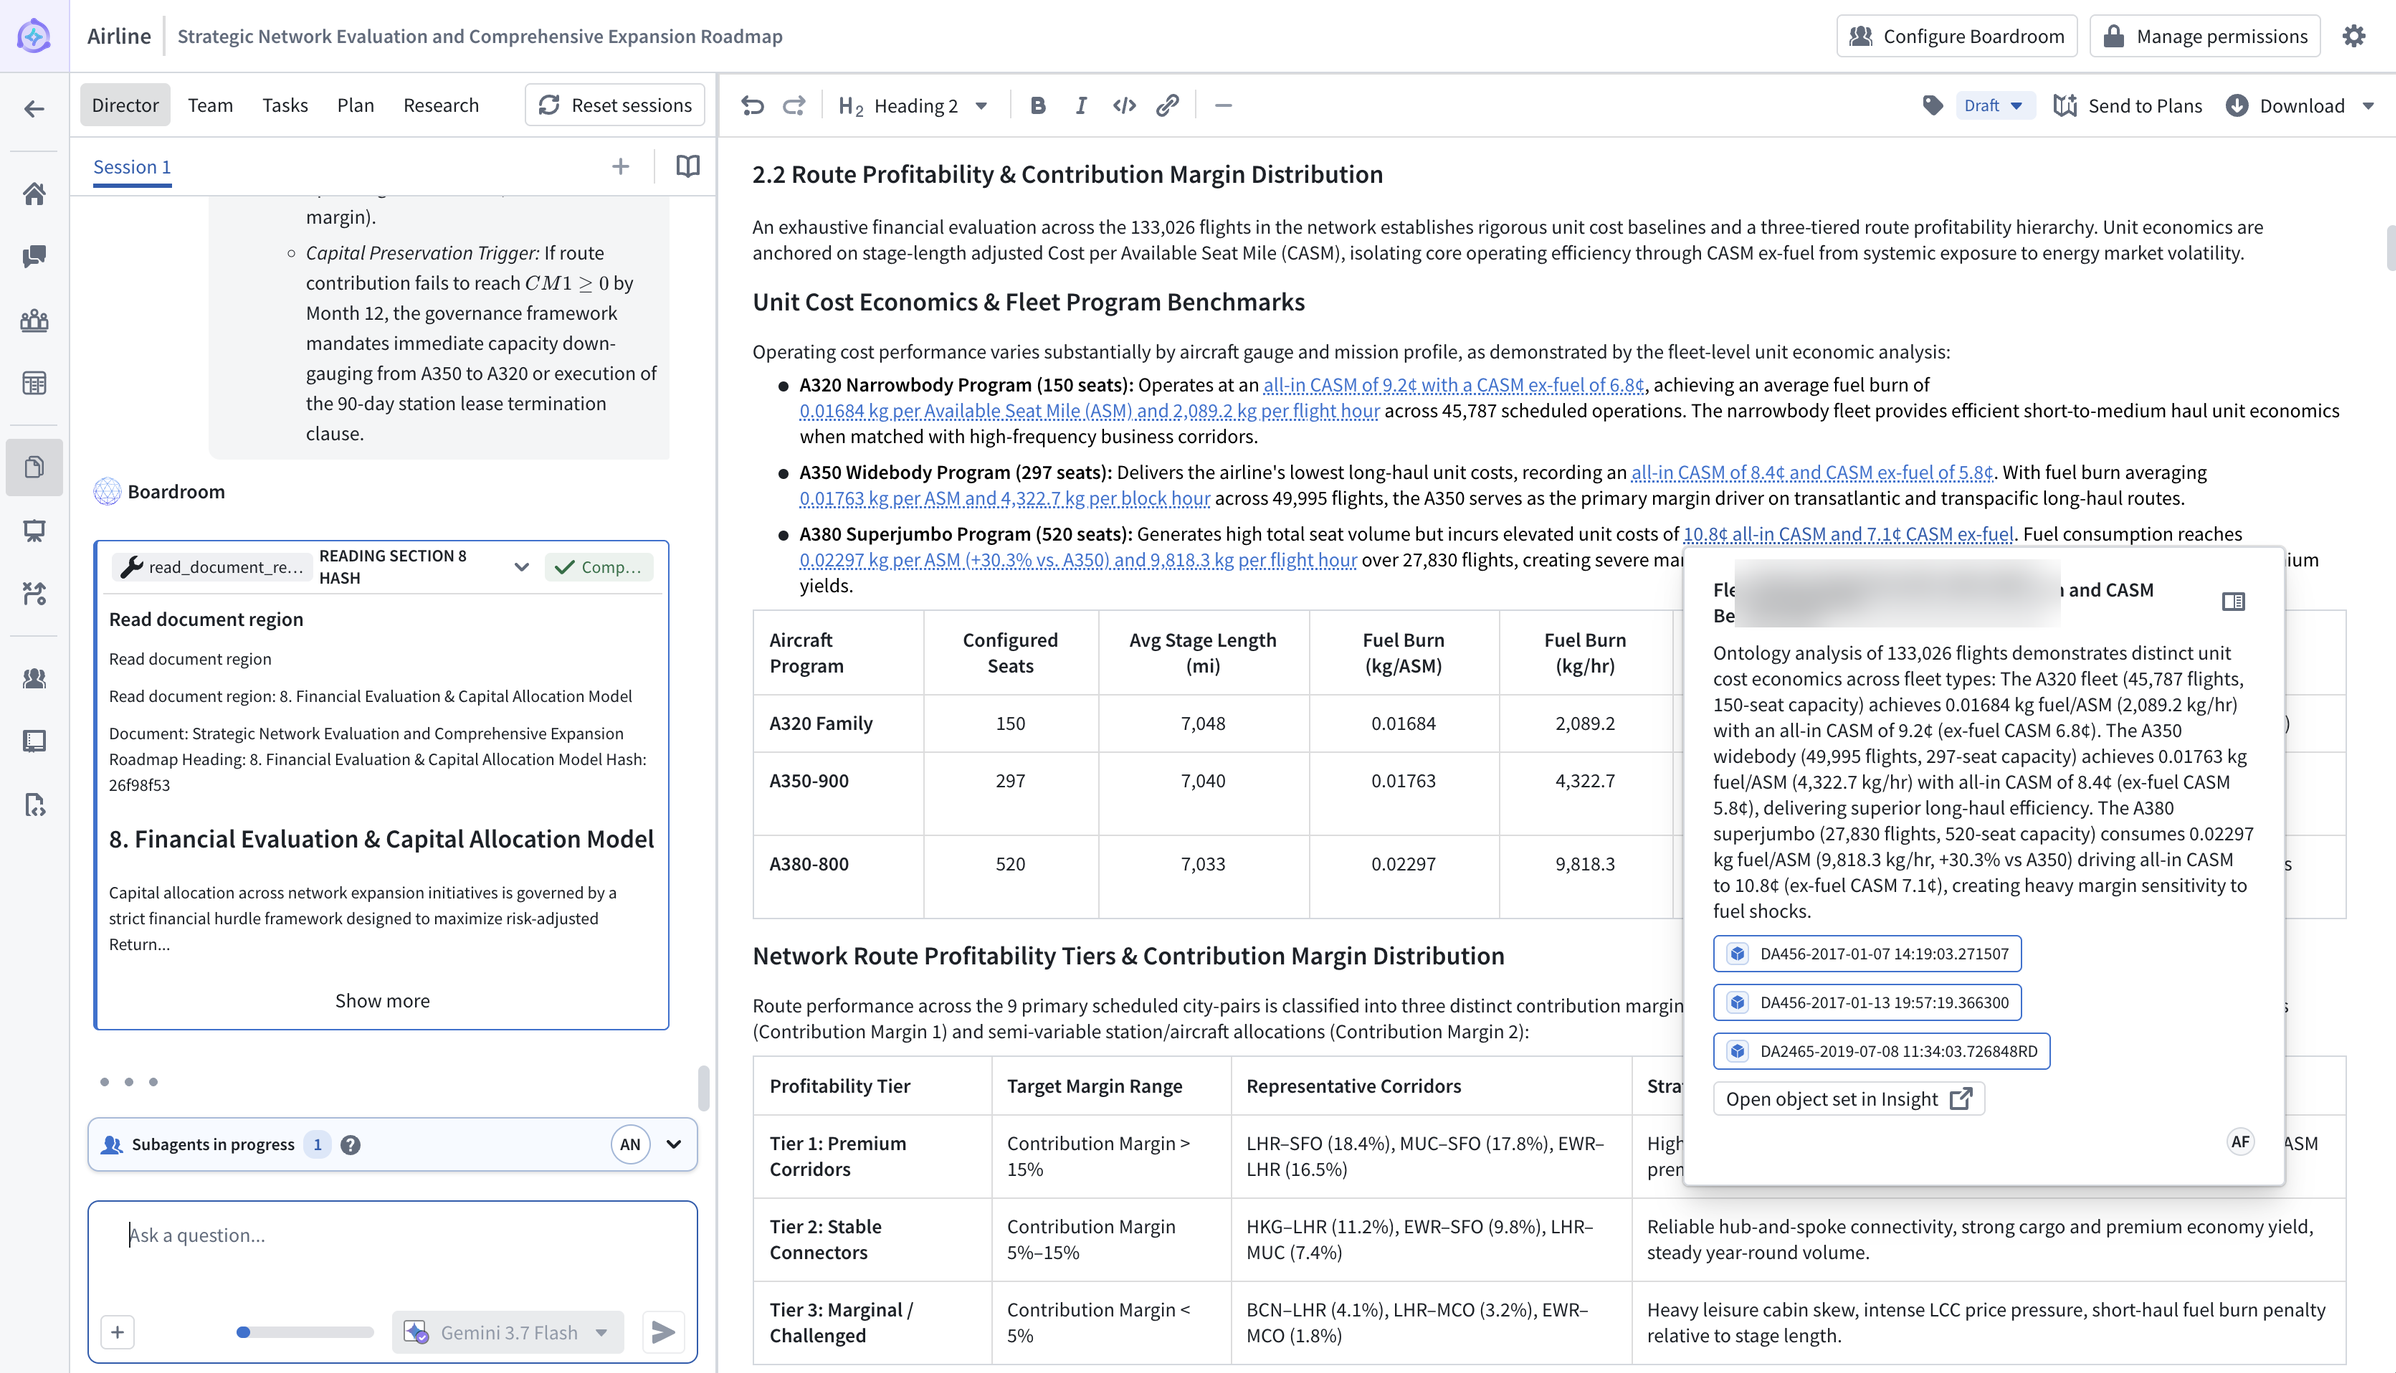Select model from Gemini 3.7 Flash dropdown

(x=508, y=1332)
